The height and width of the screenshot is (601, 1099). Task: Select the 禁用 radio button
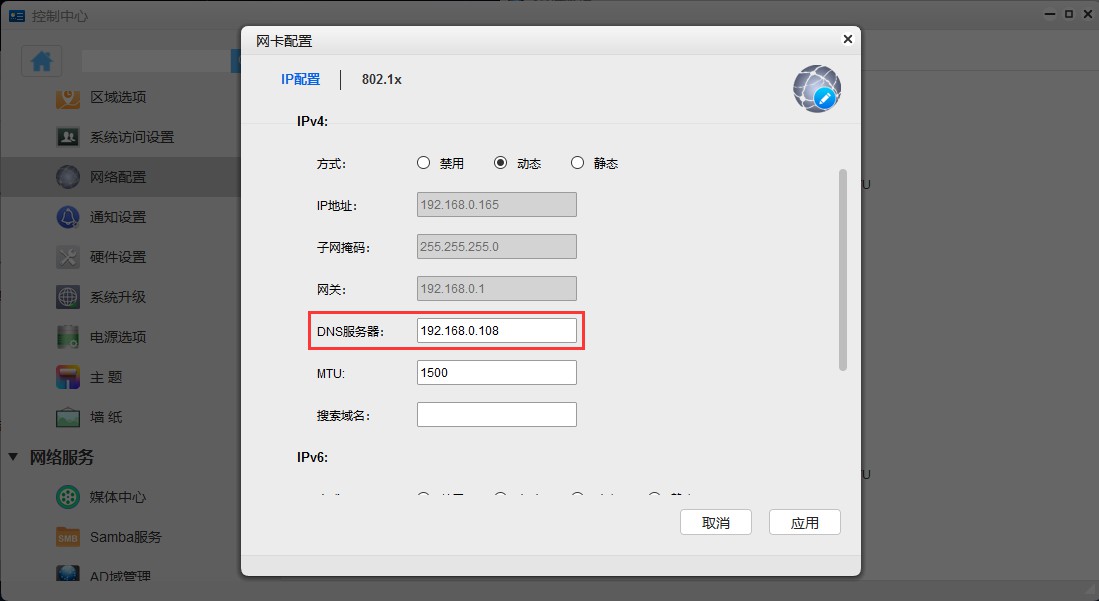point(423,163)
